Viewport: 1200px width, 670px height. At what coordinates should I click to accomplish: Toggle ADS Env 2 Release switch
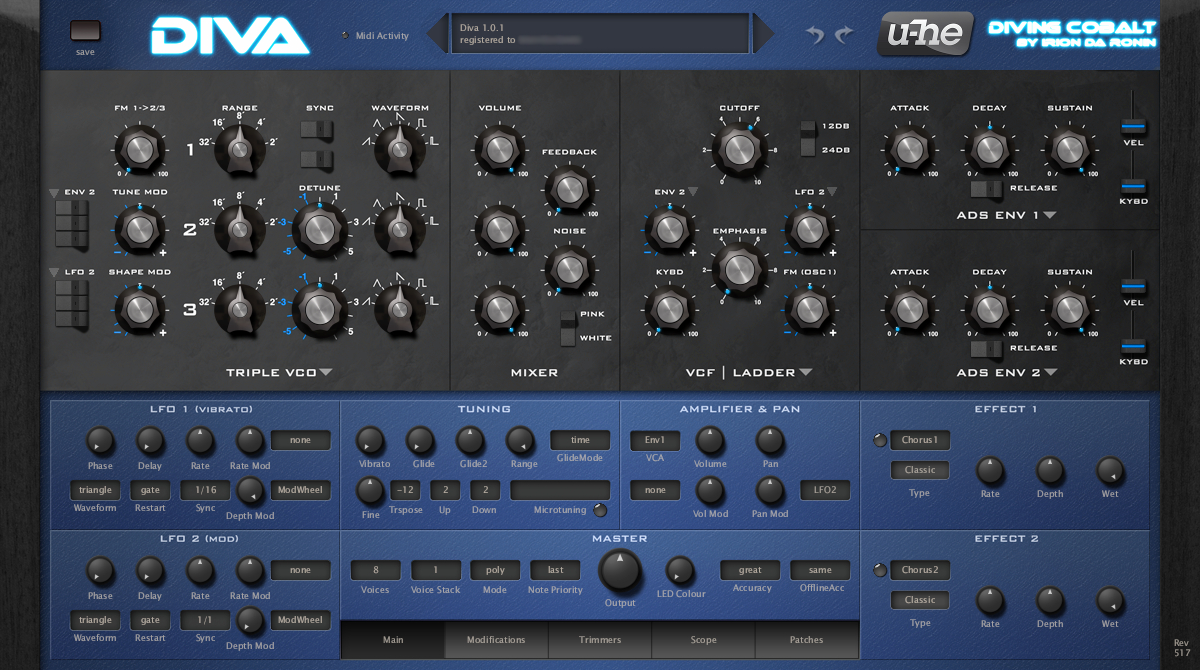click(x=986, y=348)
